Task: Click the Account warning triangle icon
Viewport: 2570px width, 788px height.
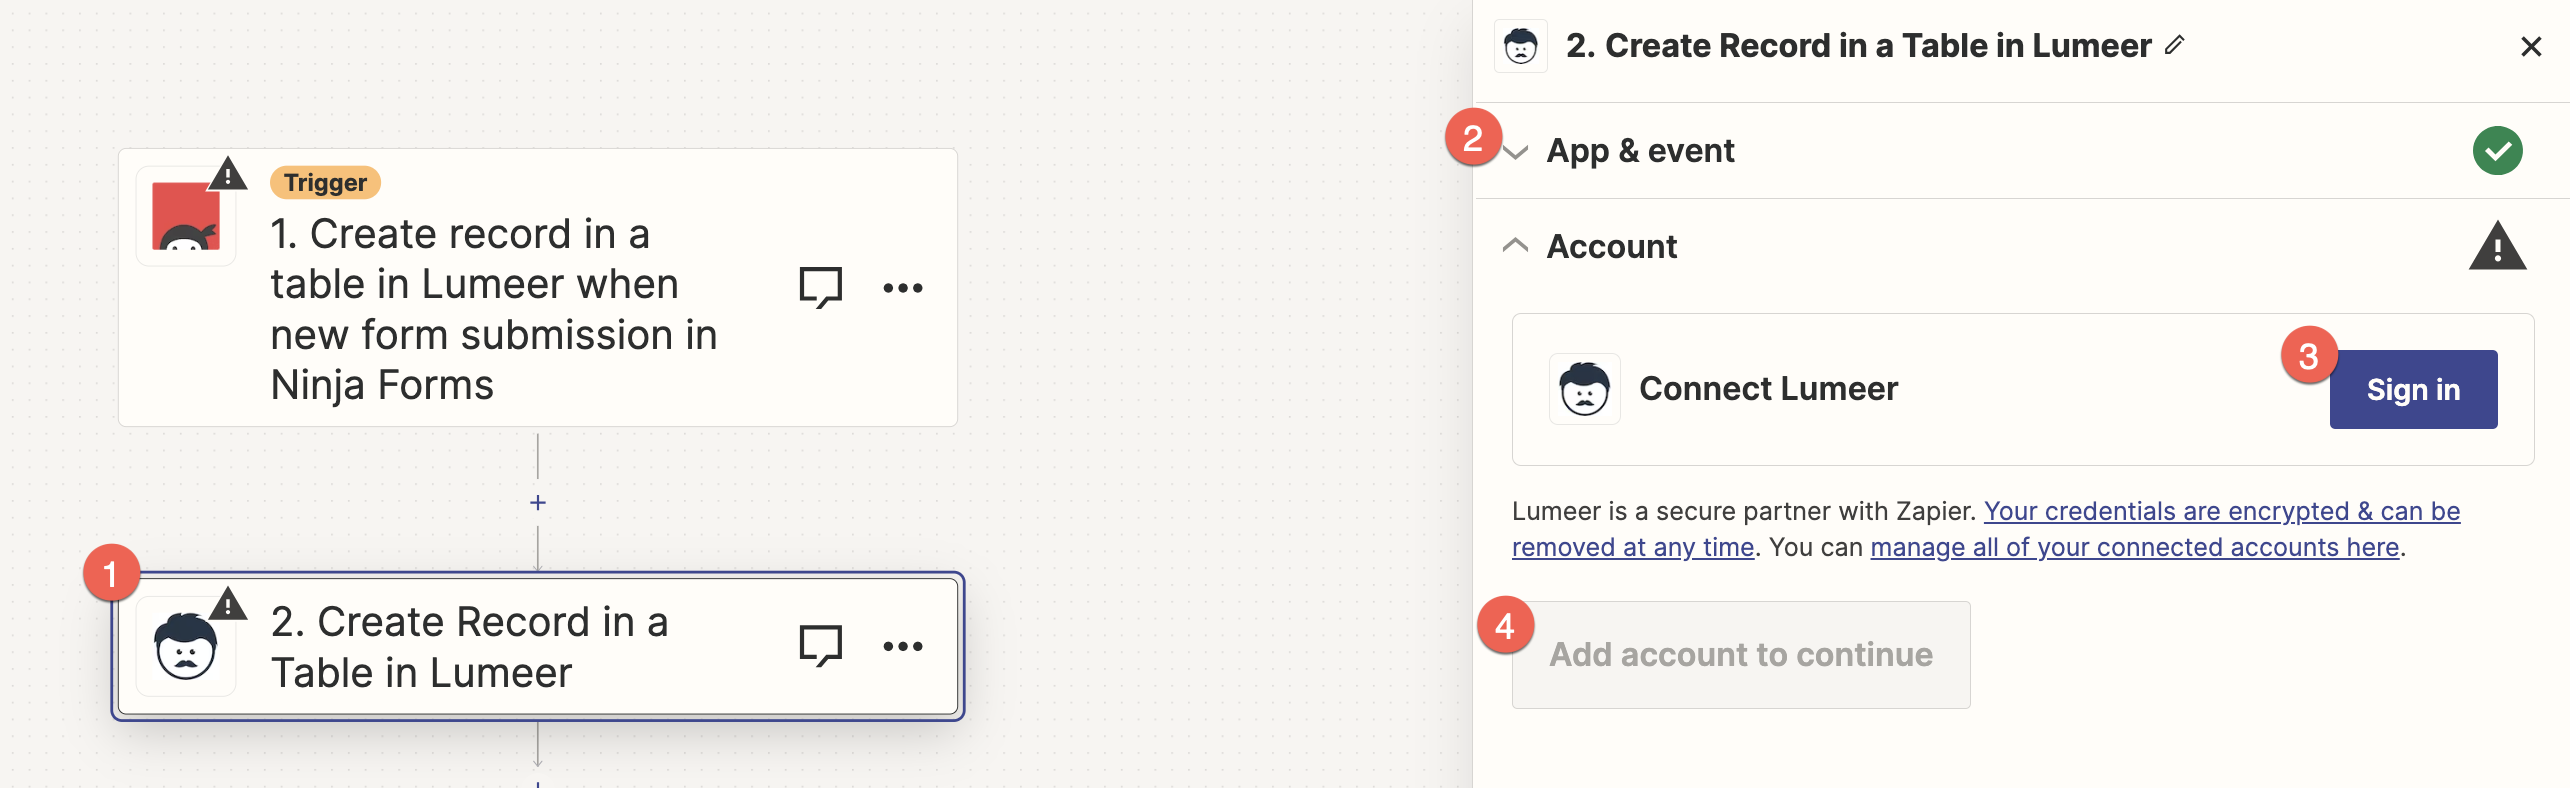Action: click(x=2497, y=246)
